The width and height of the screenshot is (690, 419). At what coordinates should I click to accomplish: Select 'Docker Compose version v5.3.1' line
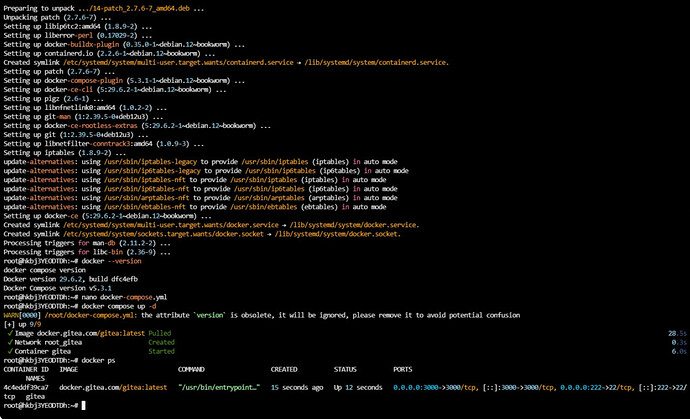click(x=58, y=288)
